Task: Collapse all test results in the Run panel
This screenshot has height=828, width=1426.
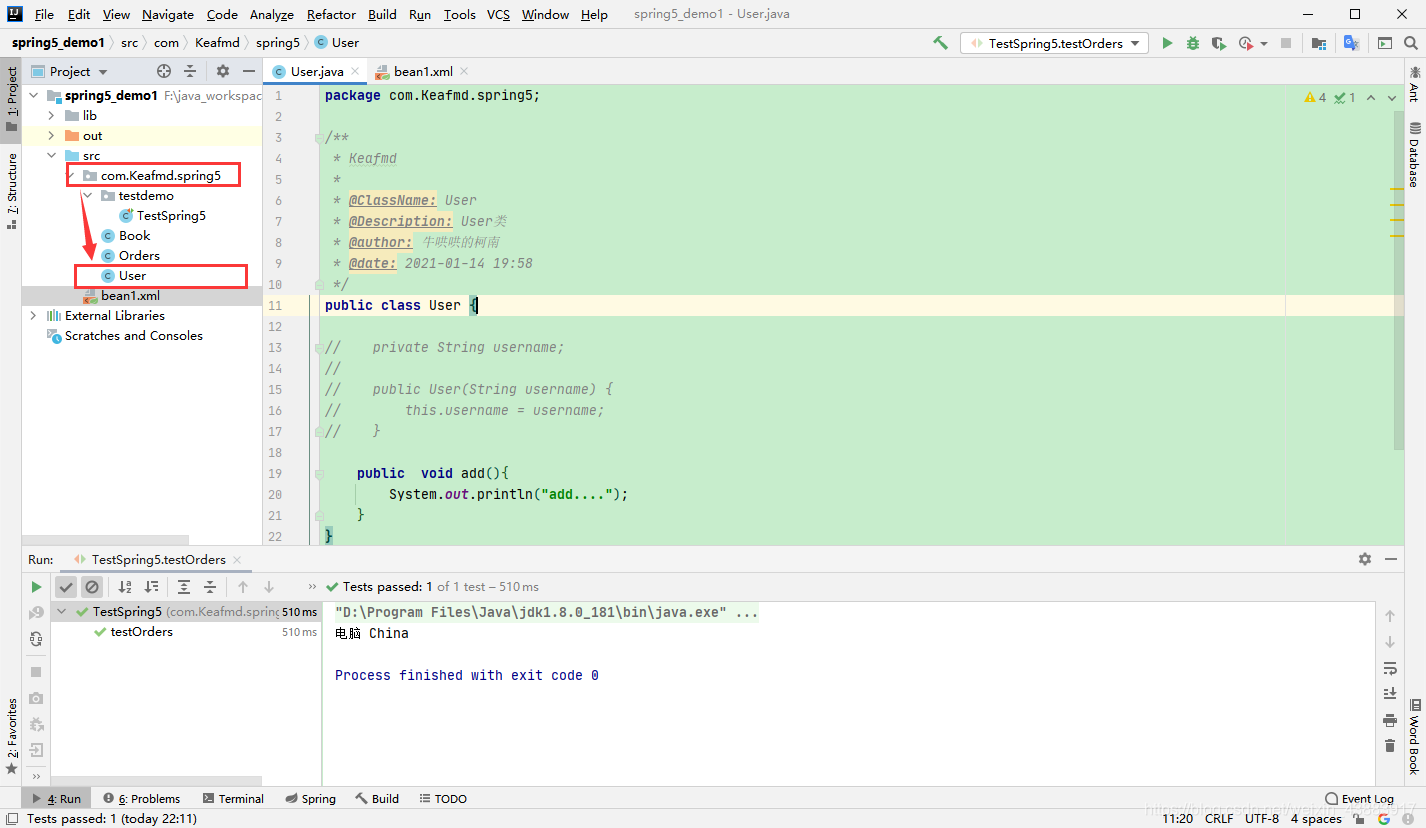Action: coord(210,587)
